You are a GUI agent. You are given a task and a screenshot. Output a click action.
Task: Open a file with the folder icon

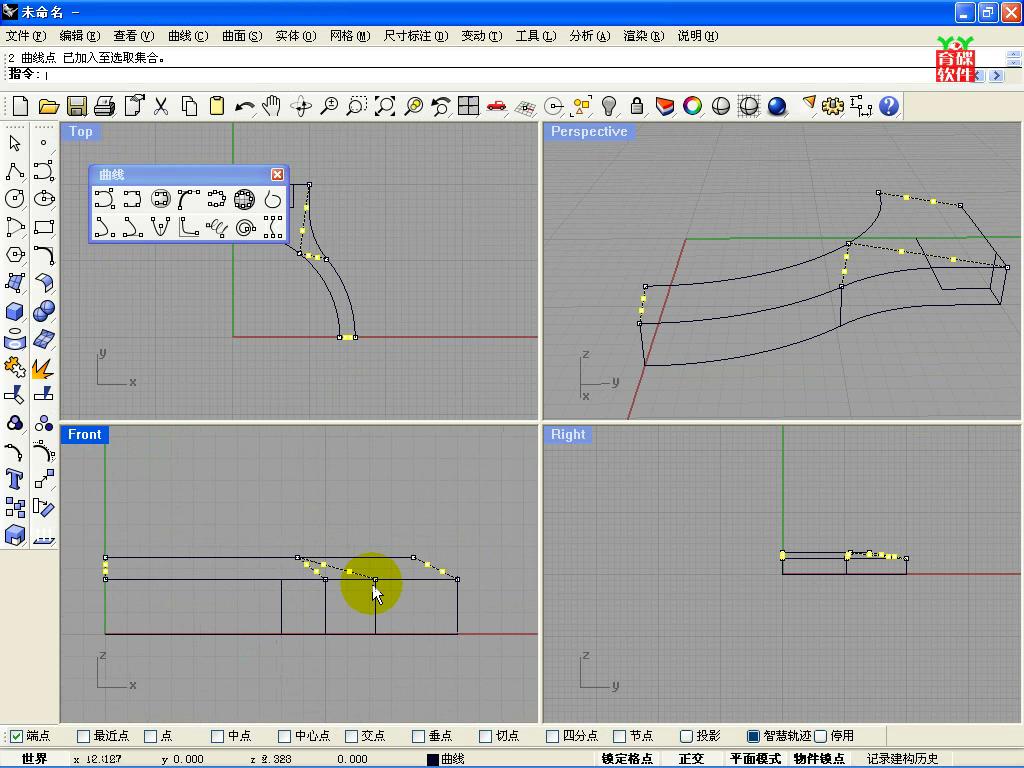click(48, 105)
